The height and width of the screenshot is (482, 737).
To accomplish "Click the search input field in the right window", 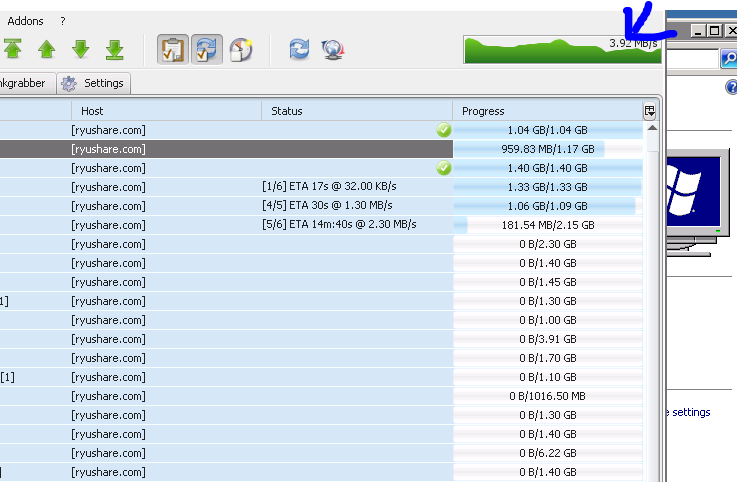I will click(x=693, y=59).
